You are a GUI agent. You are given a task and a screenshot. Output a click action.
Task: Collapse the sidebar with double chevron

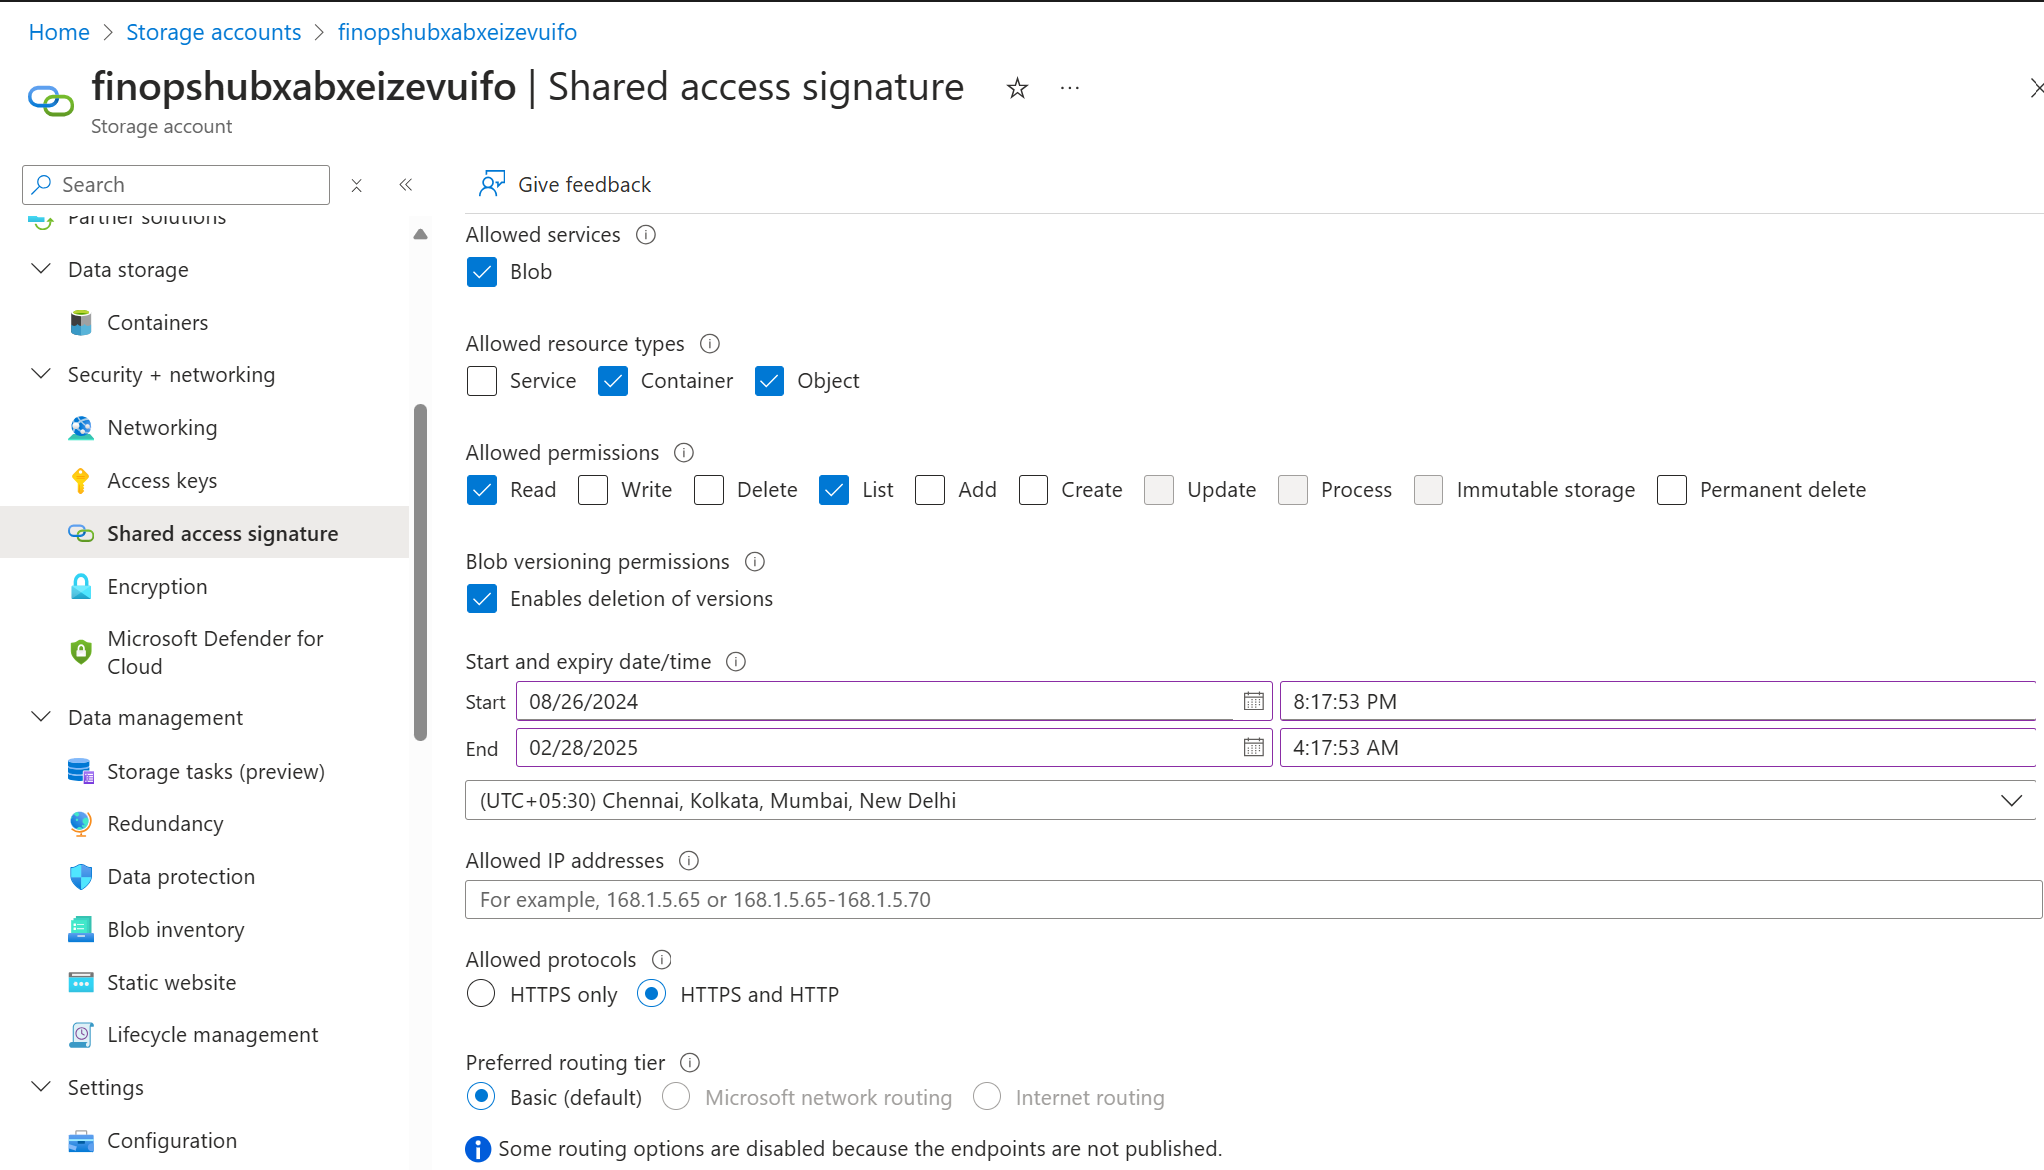406,185
